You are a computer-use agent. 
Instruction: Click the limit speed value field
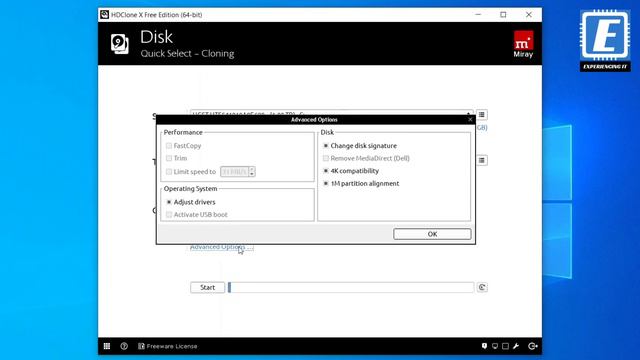point(234,172)
